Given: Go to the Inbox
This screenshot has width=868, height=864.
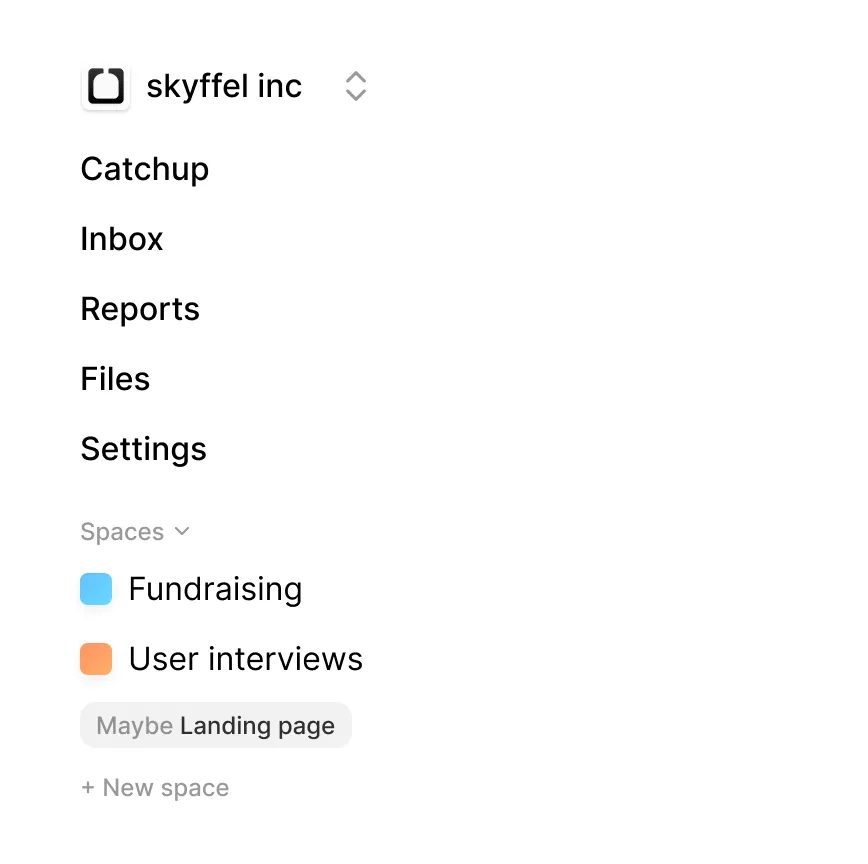Looking at the screenshot, I should pyautogui.click(x=122, y=239).
